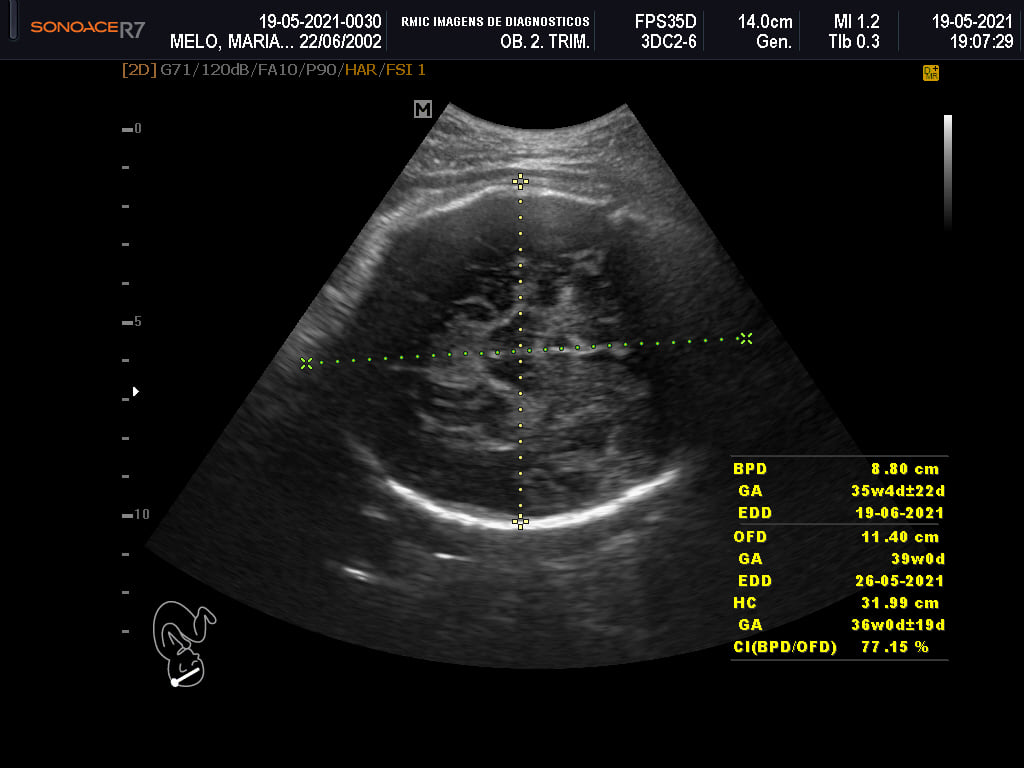Click the TIb 0.3 value

854,42
